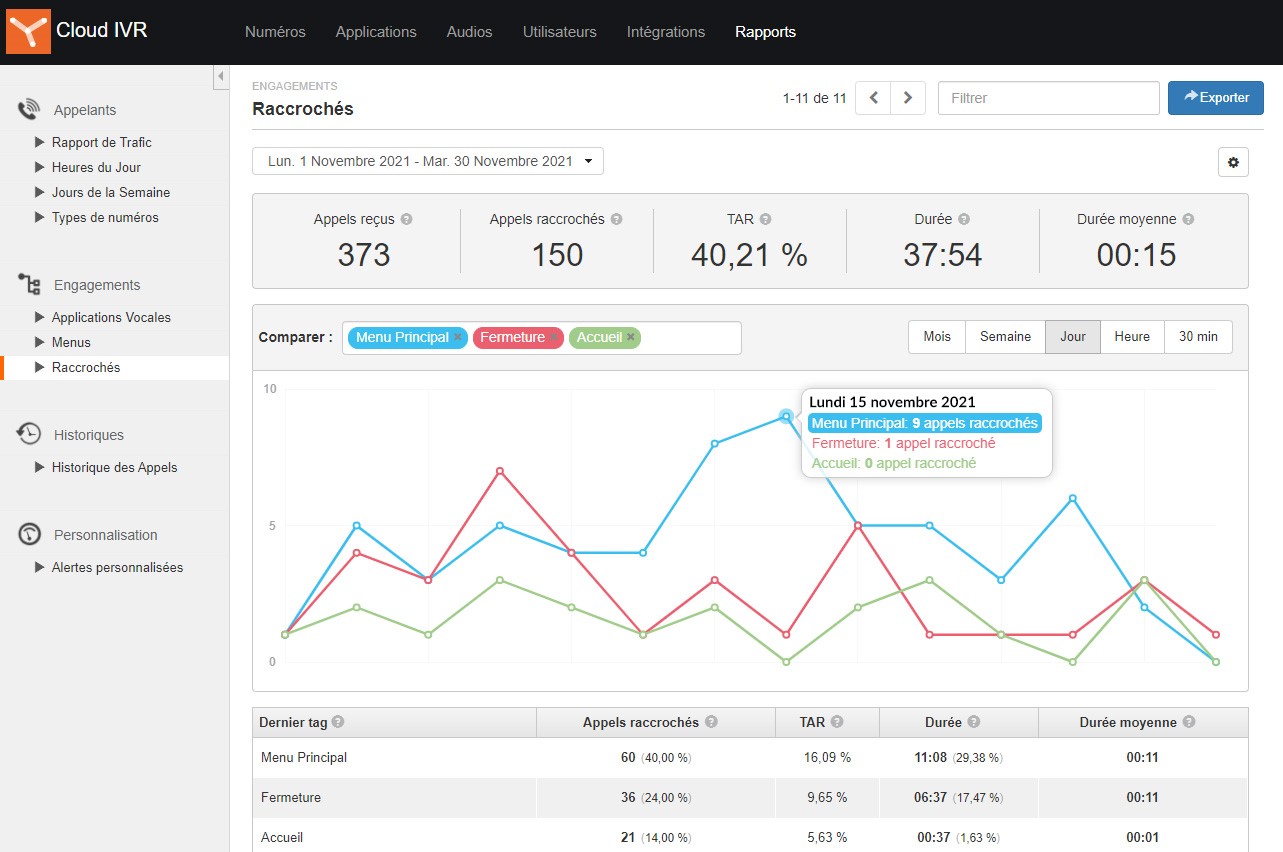Open the settings gear icon
The width and height of the screenshot is (1283, 852).
click(1232, 162)
